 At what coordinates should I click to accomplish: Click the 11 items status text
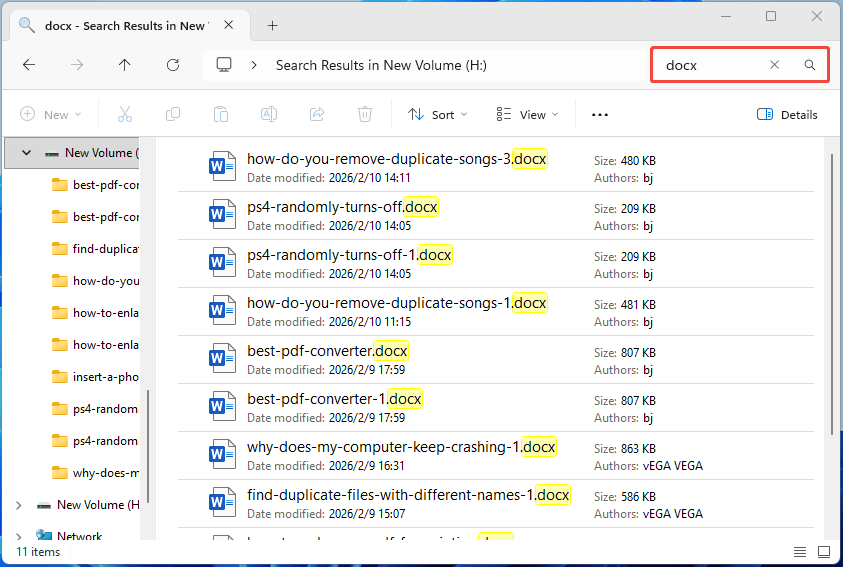38,552
